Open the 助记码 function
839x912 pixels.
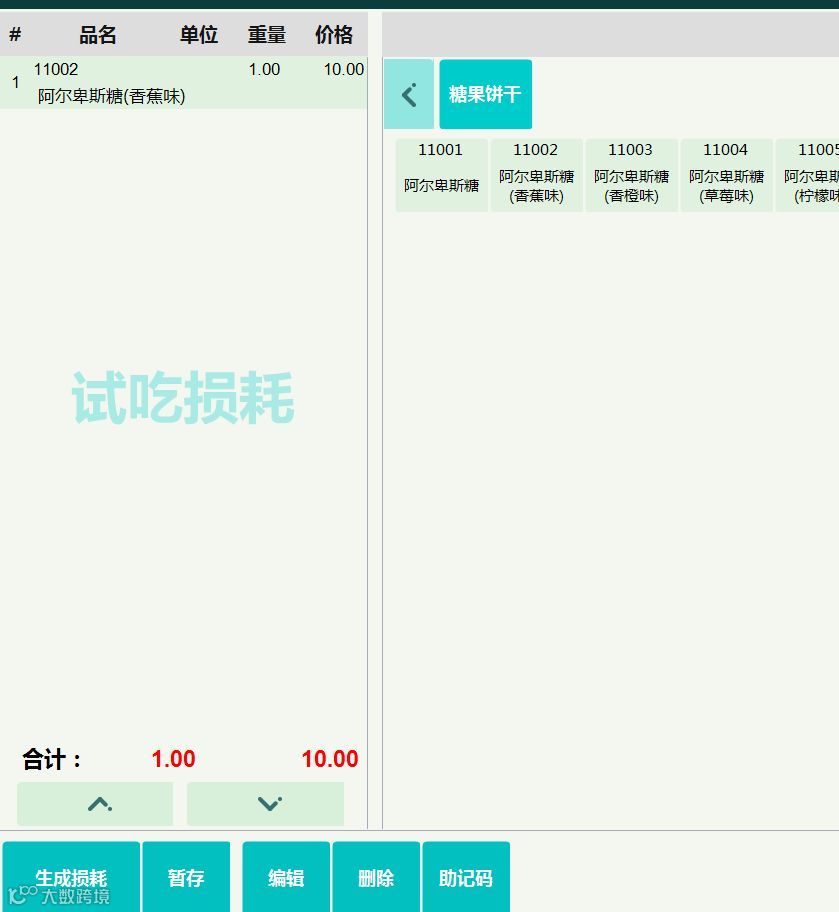pos(466,877)
